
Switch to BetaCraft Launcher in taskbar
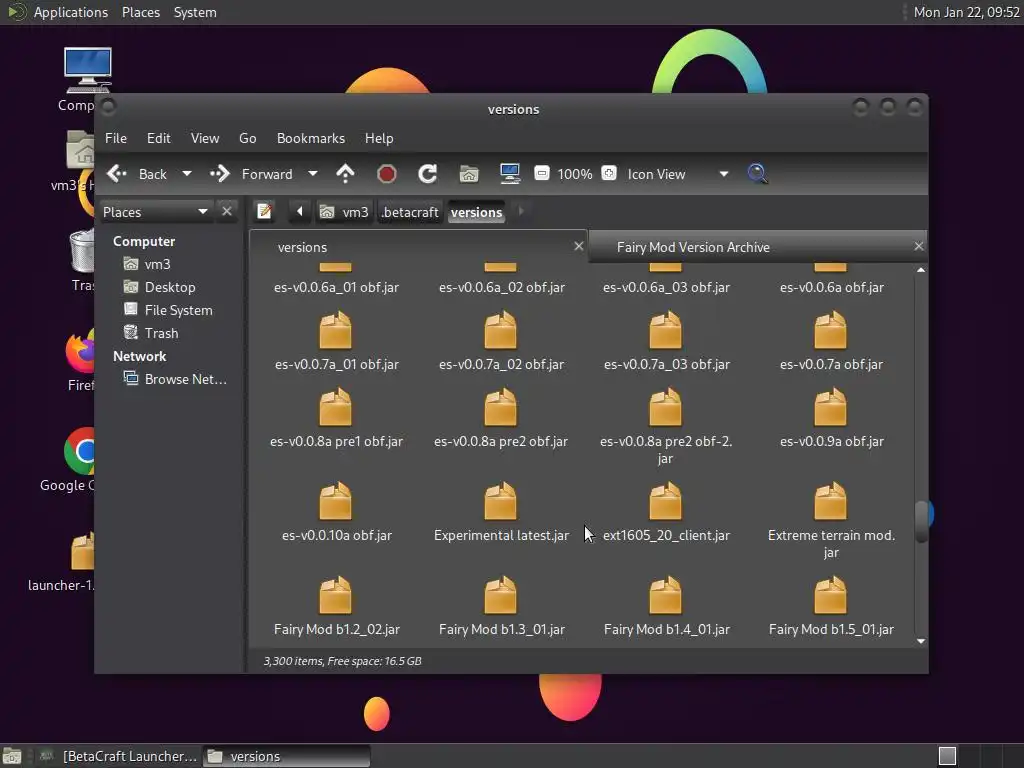point(118,756)
